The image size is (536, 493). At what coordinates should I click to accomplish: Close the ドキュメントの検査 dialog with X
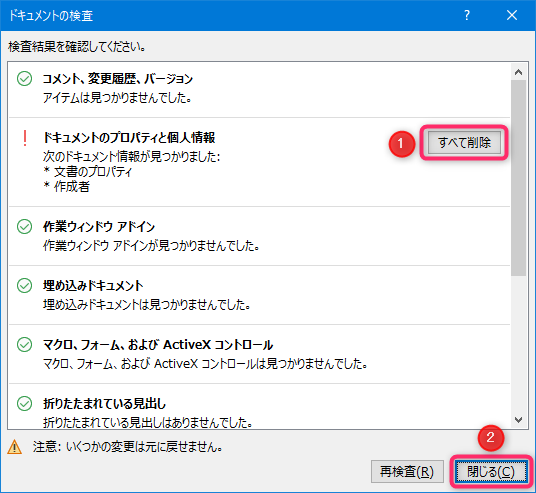[512, 15]
